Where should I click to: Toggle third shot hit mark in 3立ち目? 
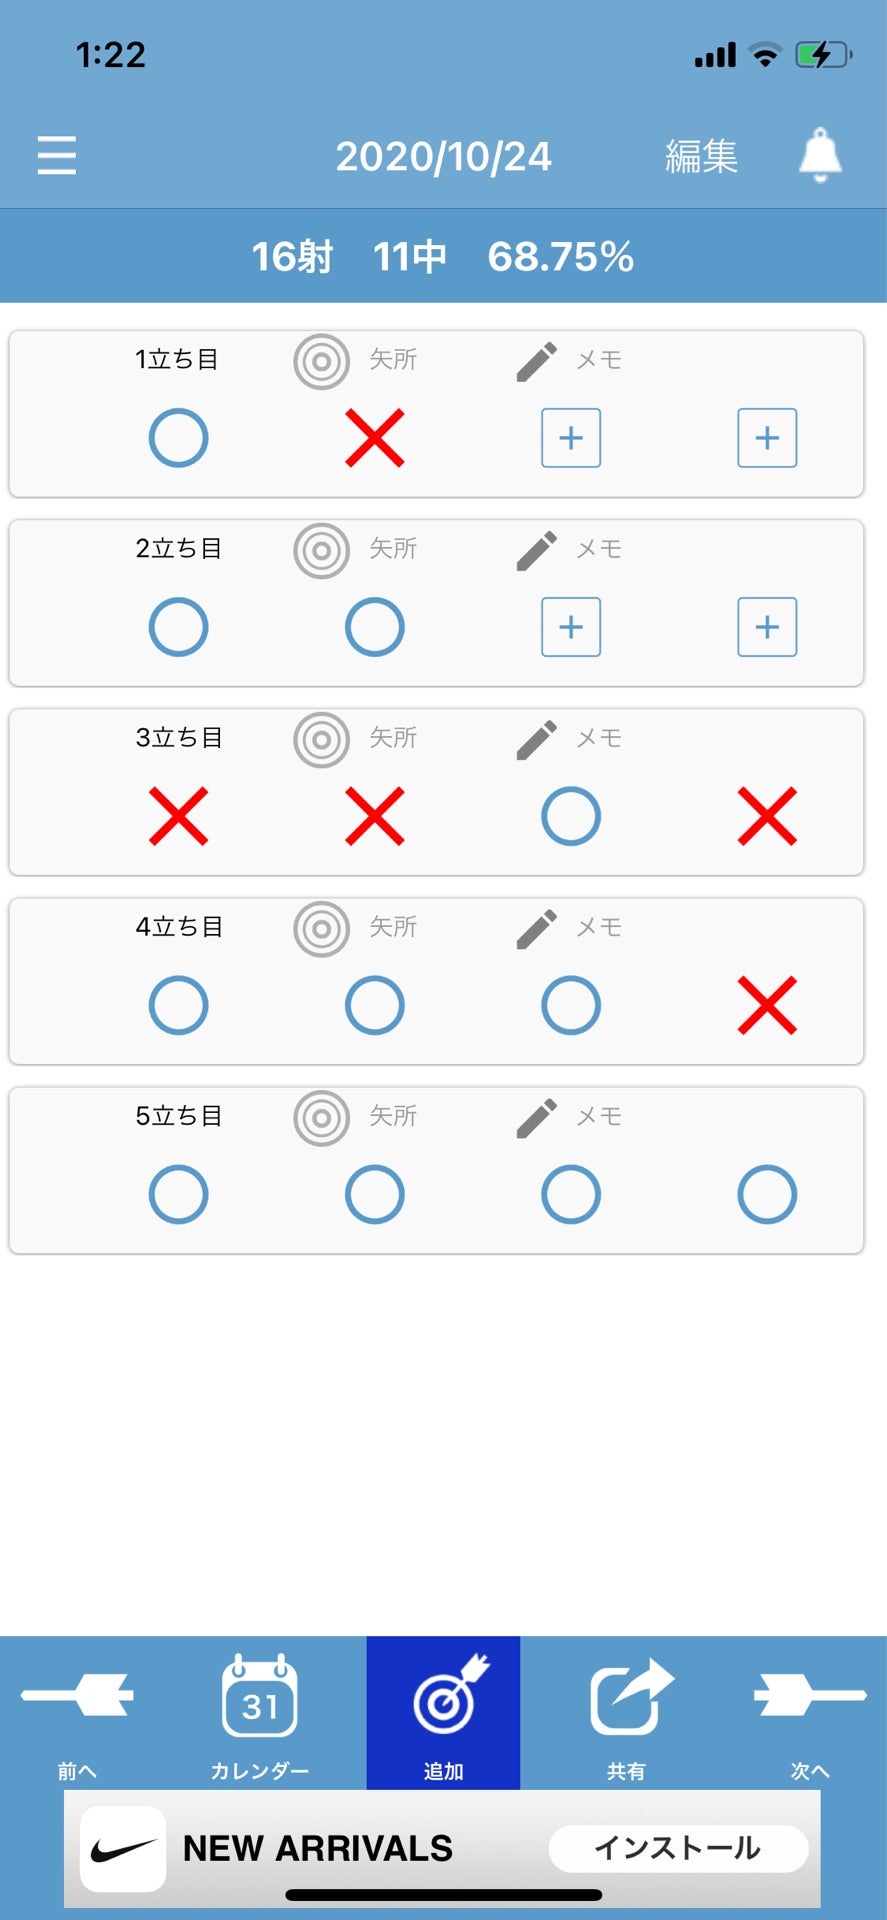[571, 816]
